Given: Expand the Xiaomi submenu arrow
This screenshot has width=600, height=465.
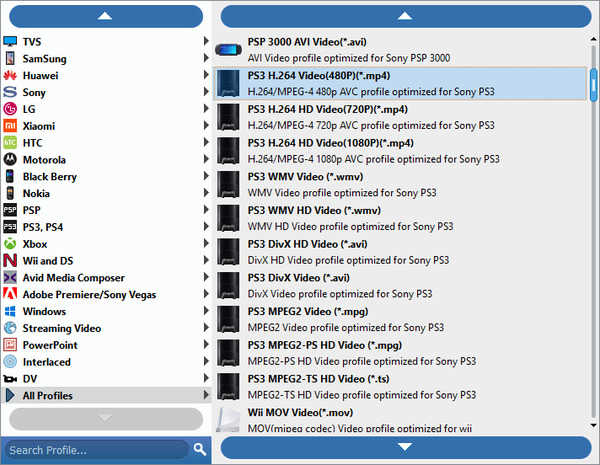Looking at the screenshot, I should point(206,125).
